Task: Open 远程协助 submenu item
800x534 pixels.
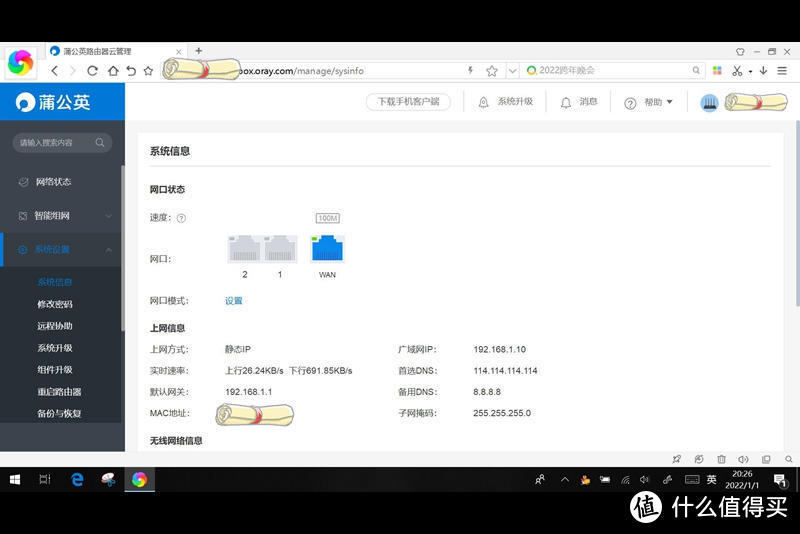Action: tap(55, 326)
